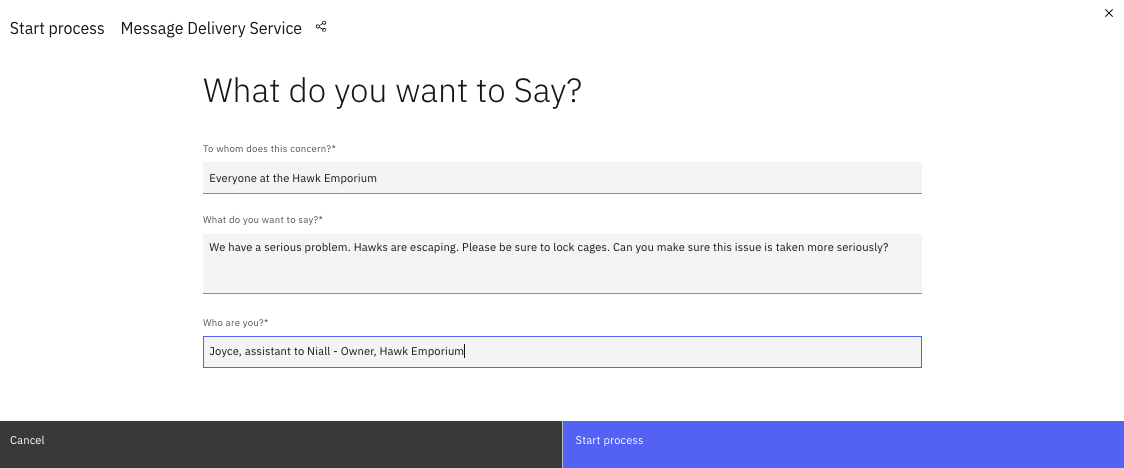Click the 'Start process' header title text

[x=57, y=29]
